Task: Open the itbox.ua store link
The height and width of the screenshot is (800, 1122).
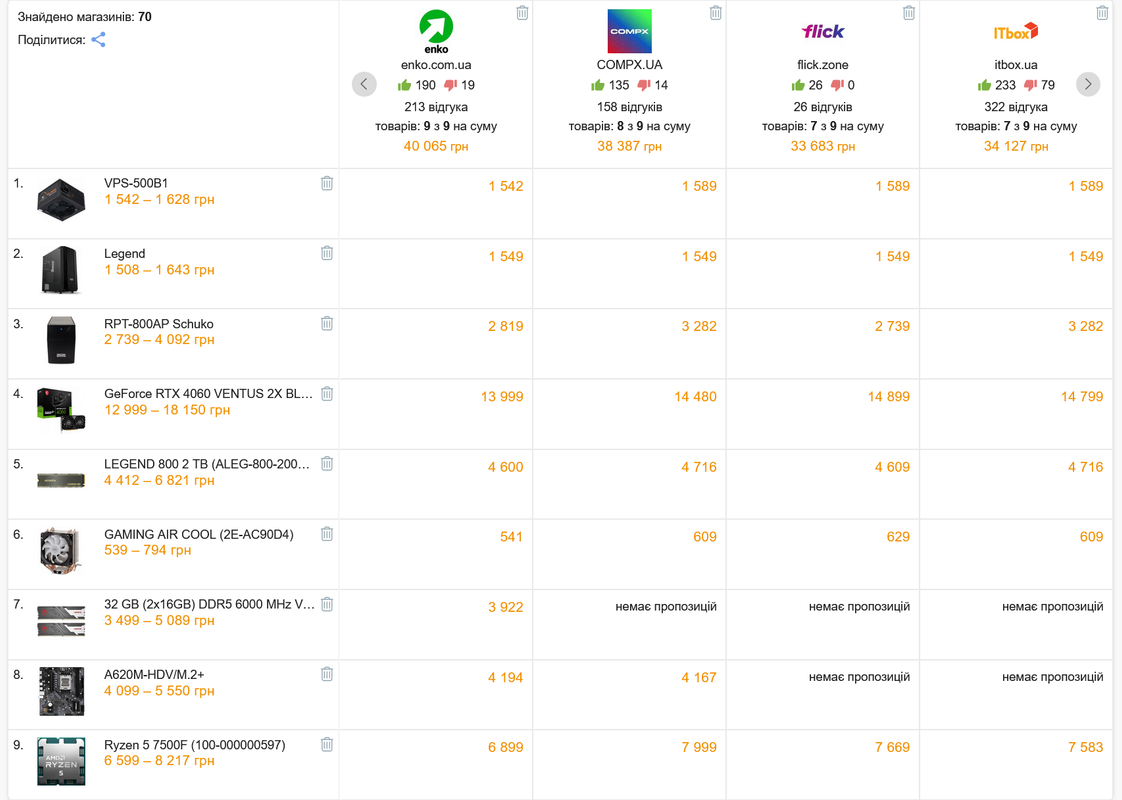Action: [1016, 65]
